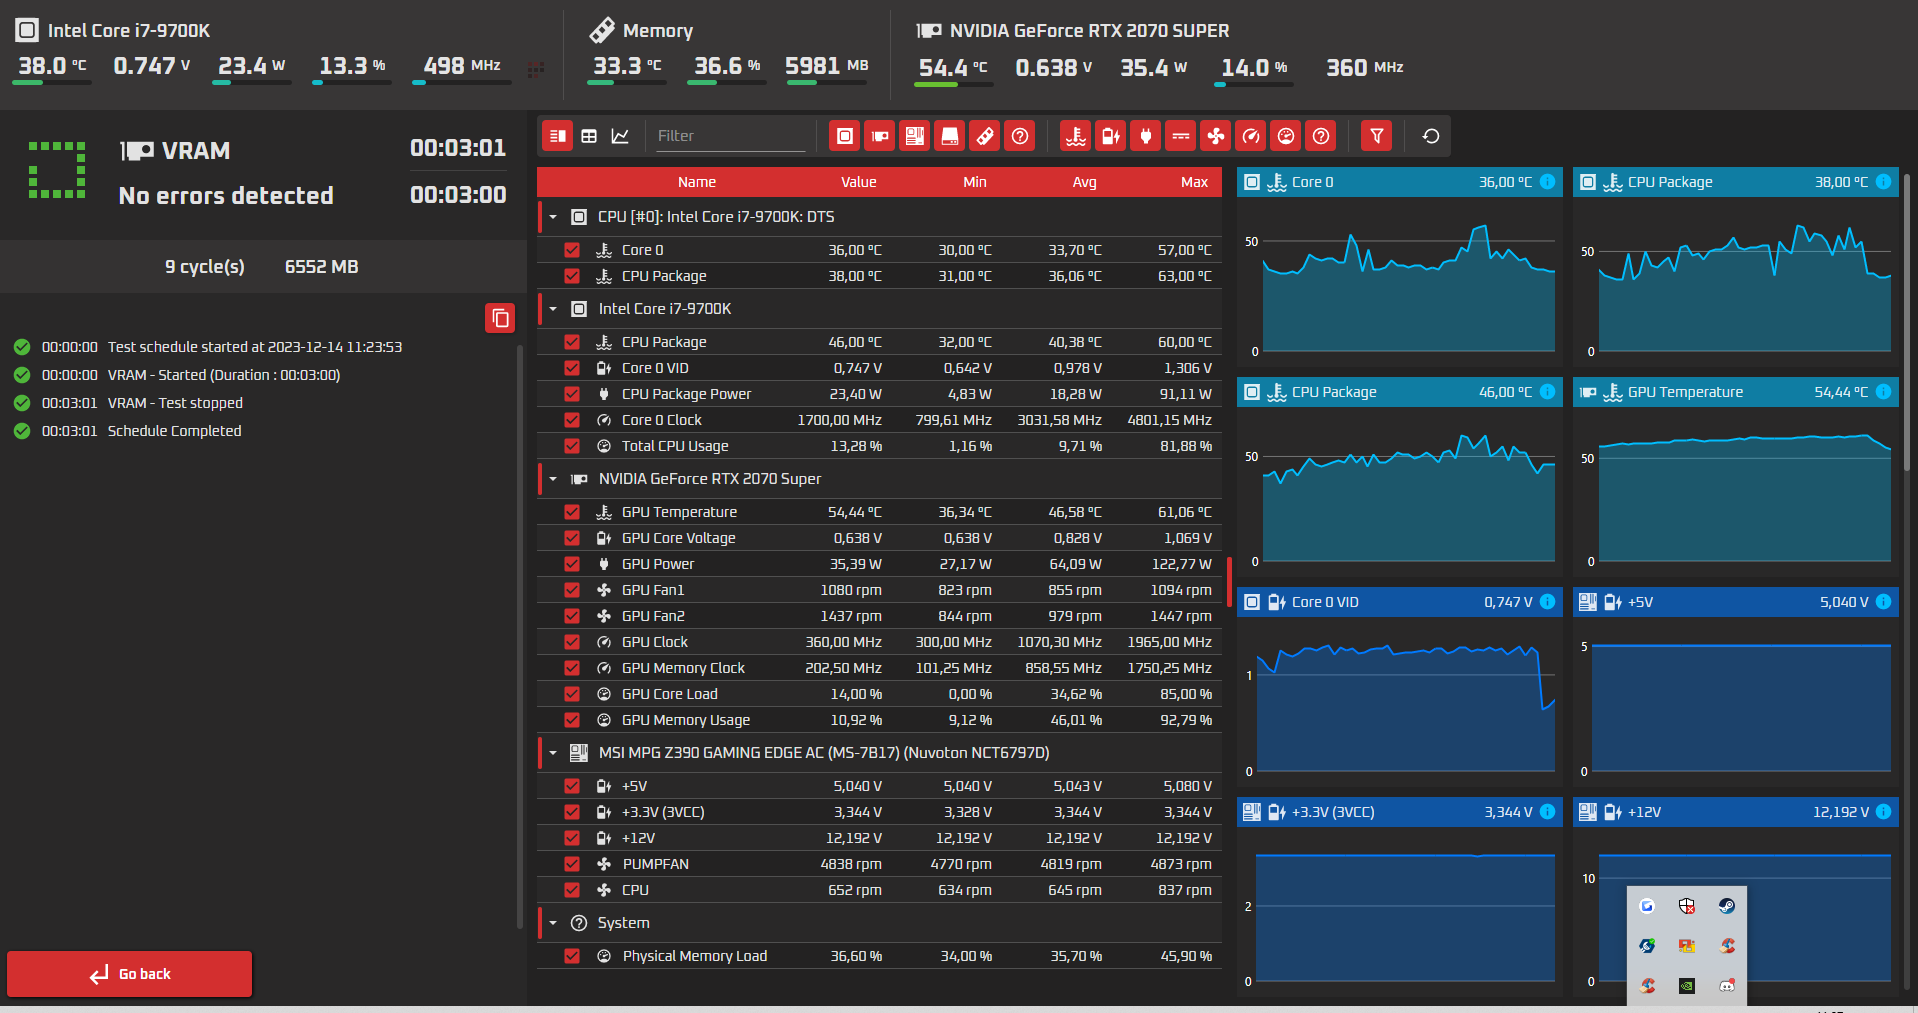Viewport: 1918px width, 1013px height.
Task: Uncheck the GPU Fan1 checkbox
Action: (572, 590)
